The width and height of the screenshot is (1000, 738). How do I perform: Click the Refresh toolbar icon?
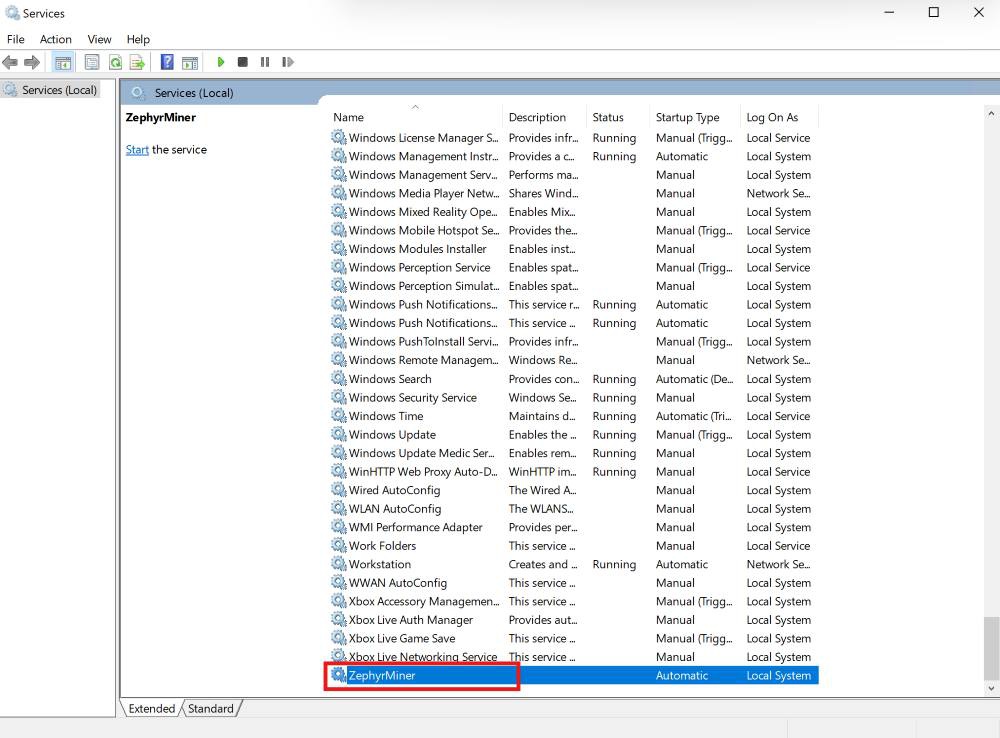[115, 62]
